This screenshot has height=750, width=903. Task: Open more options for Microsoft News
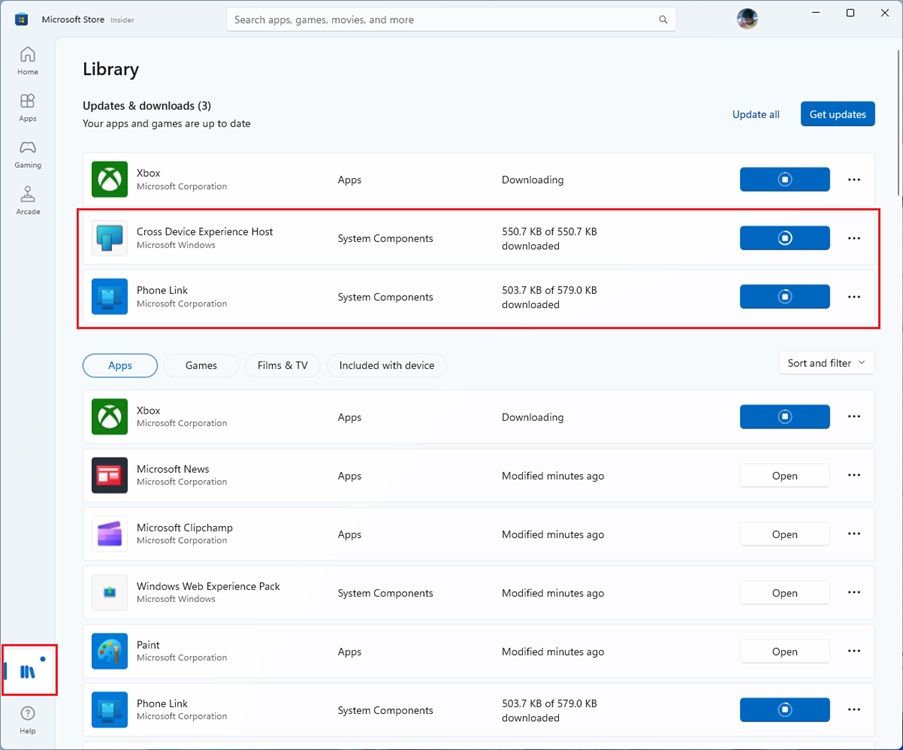[854, 476]
